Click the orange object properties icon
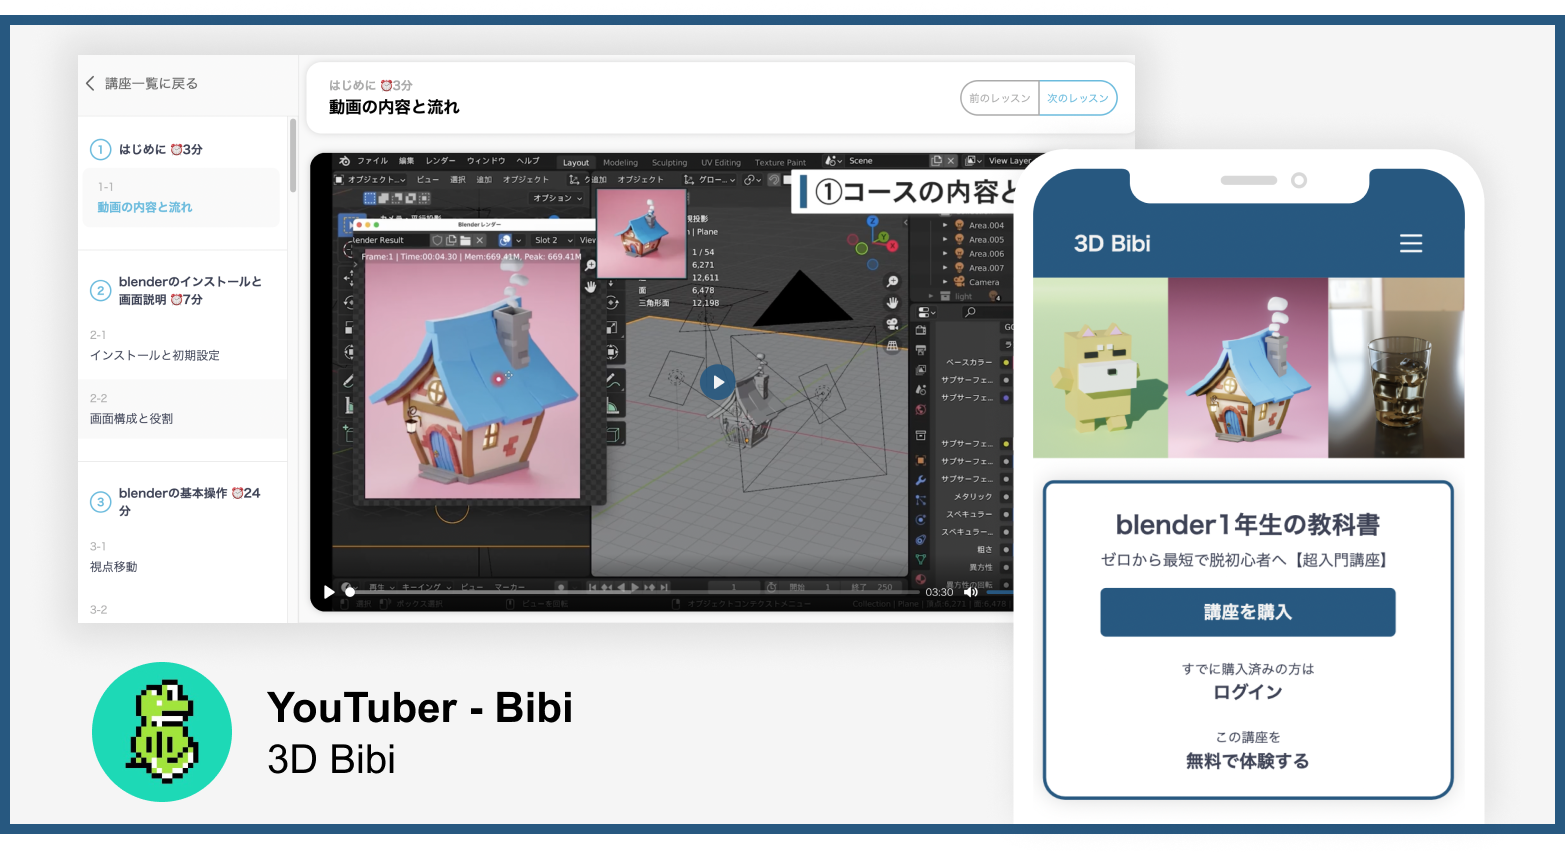 [921, 460]
